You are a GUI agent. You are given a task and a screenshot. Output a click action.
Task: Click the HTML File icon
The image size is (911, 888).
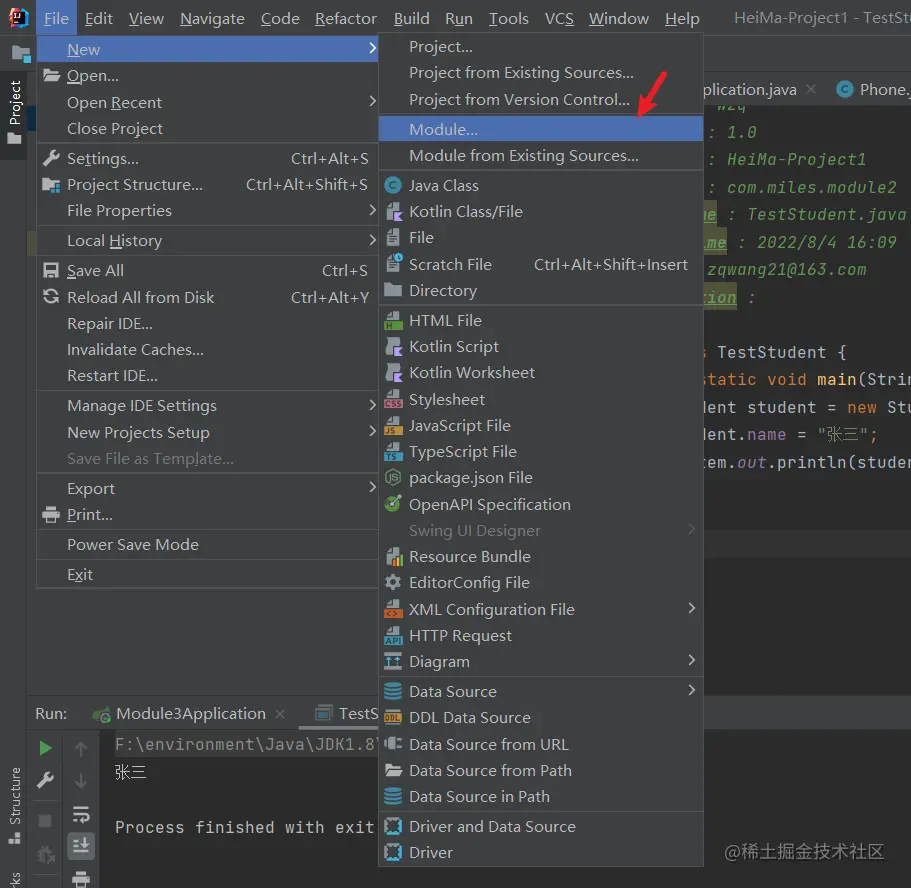coord(393,320)
